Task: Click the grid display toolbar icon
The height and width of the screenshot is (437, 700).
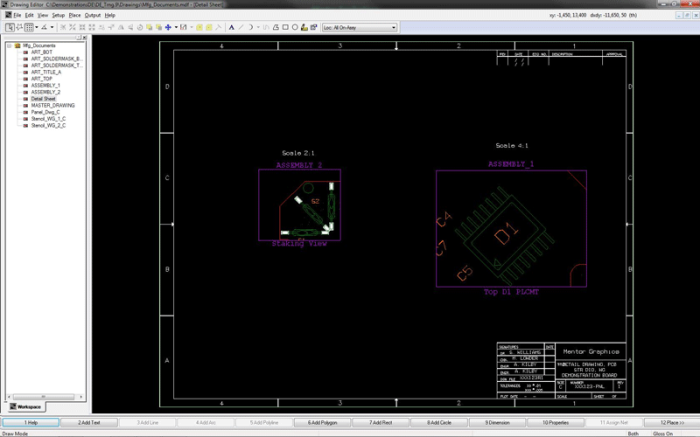Action: coord(28,27)
